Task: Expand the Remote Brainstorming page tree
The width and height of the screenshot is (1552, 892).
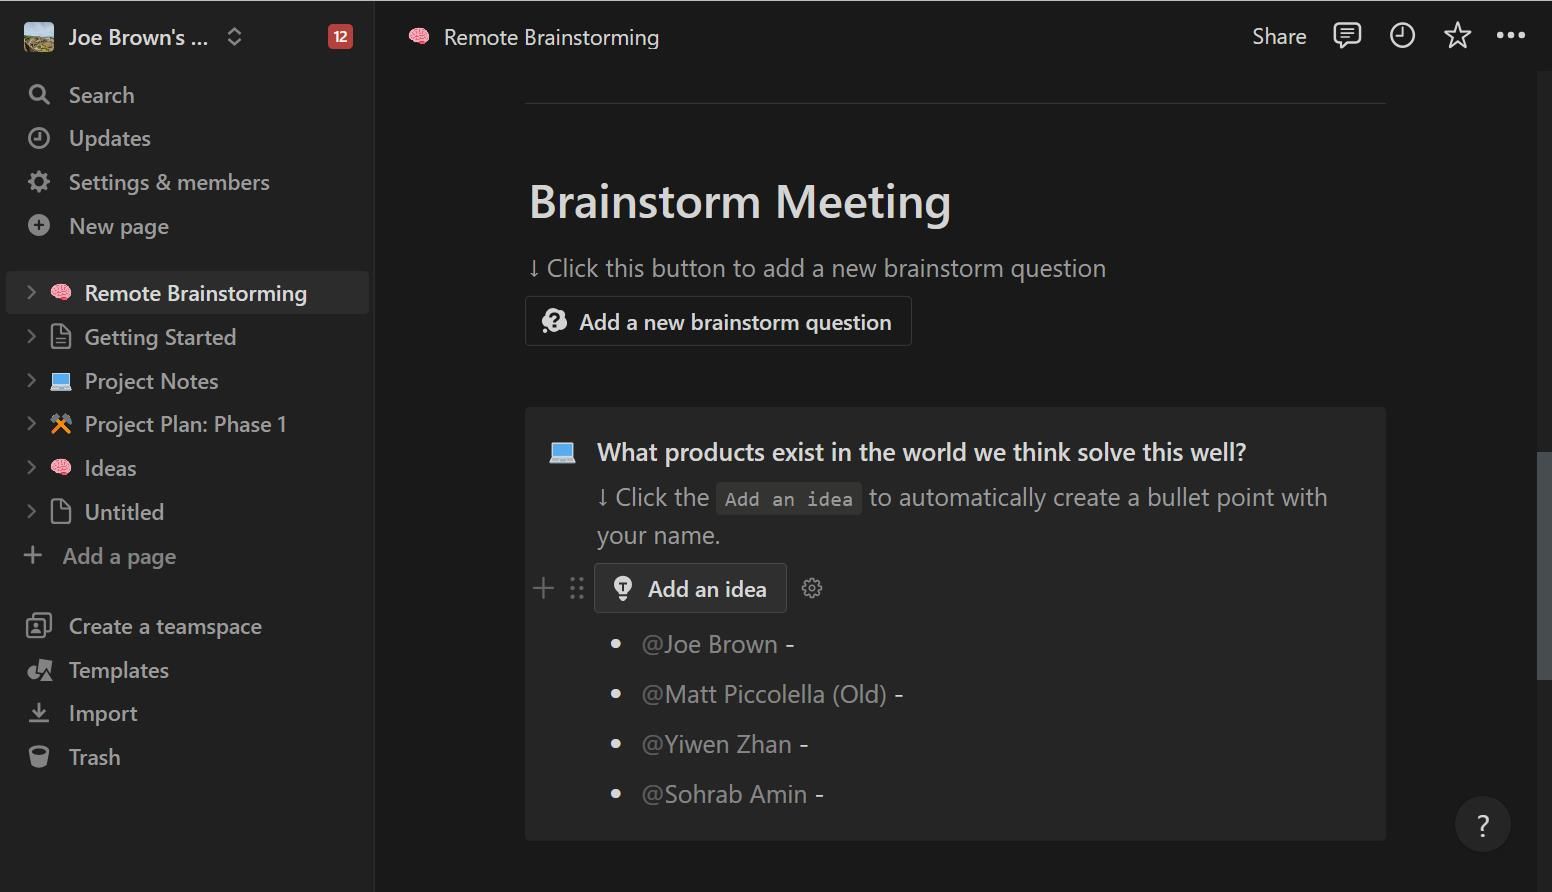Action: (x=29, y=292)
